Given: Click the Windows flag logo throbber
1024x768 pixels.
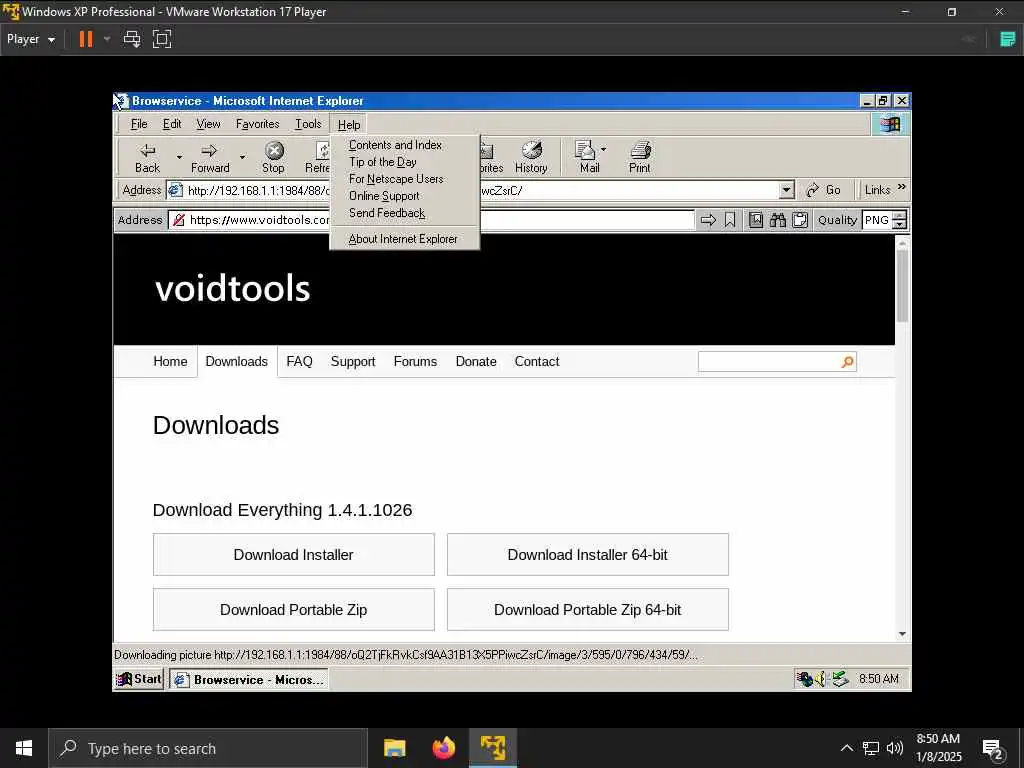Looking at the screenshot, I should point(889,124).
